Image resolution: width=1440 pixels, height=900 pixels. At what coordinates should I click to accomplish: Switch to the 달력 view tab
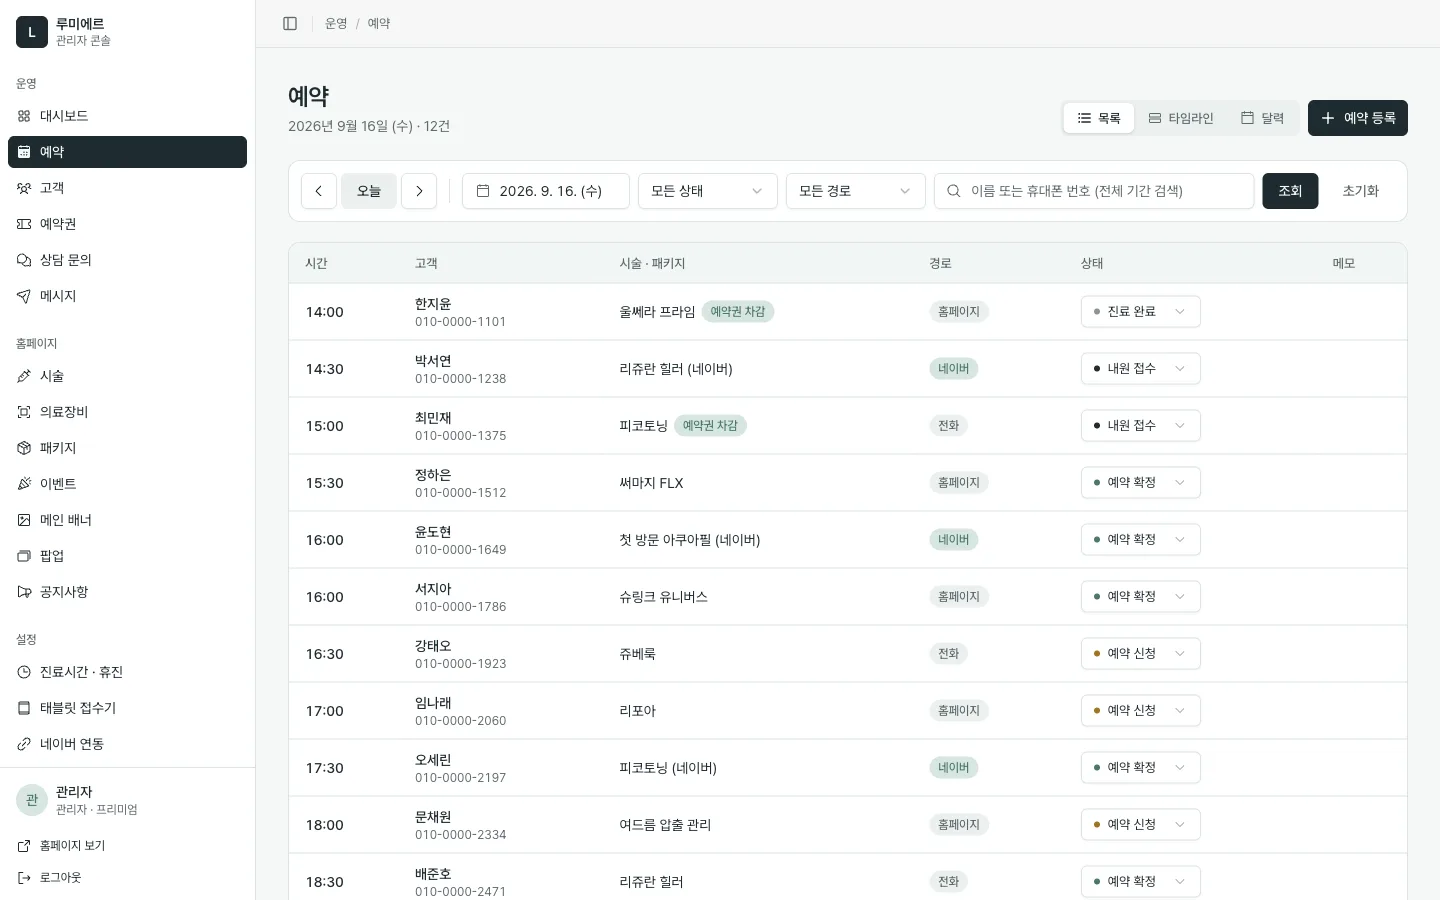click(x=1262, y=118)
